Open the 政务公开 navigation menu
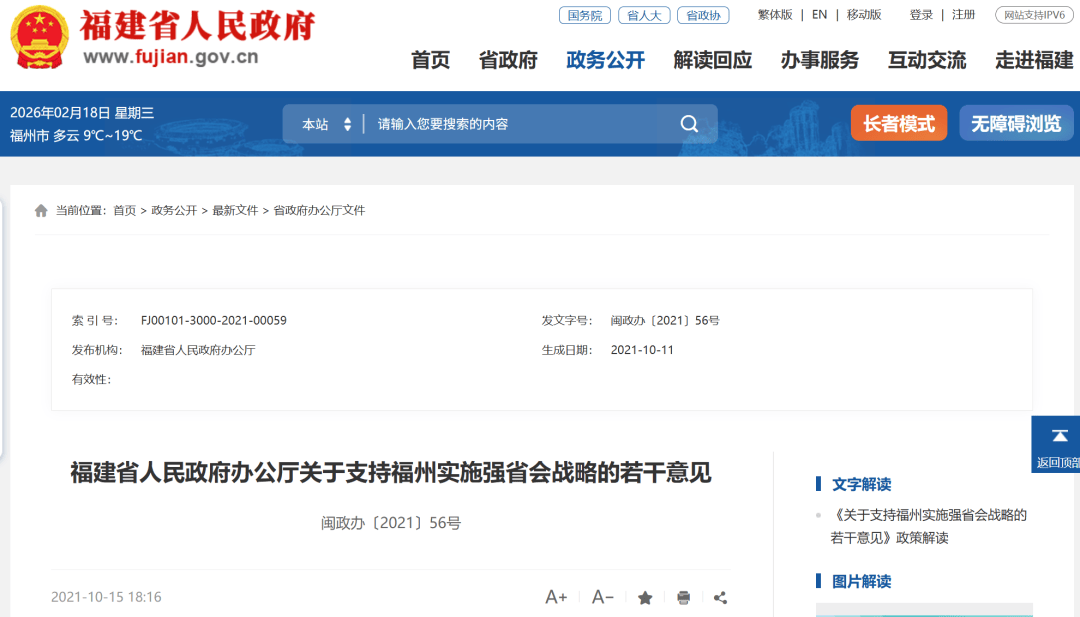This screenshot has width=1080, height=617. pyautogui.click(x=605, y=60)
